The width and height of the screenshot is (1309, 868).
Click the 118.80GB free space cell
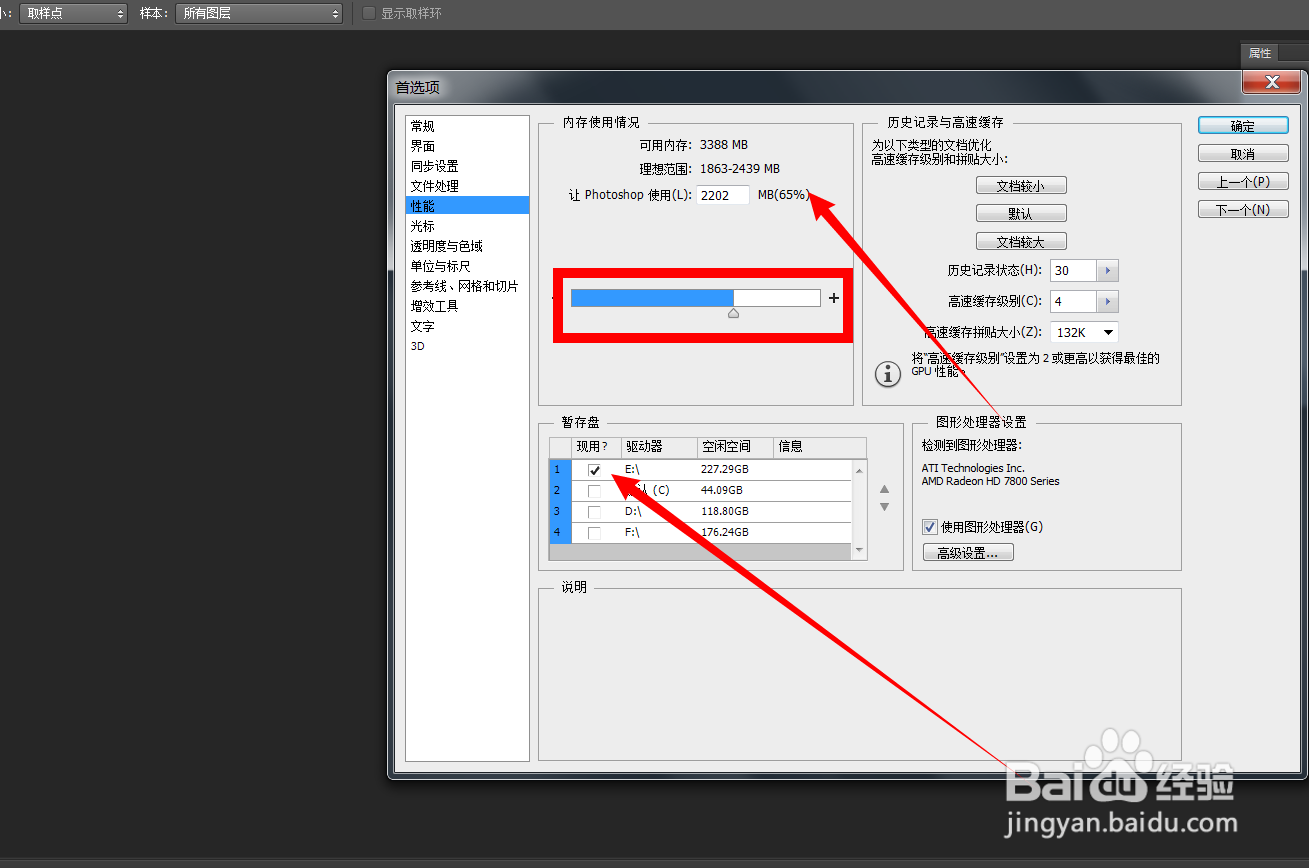725,511
